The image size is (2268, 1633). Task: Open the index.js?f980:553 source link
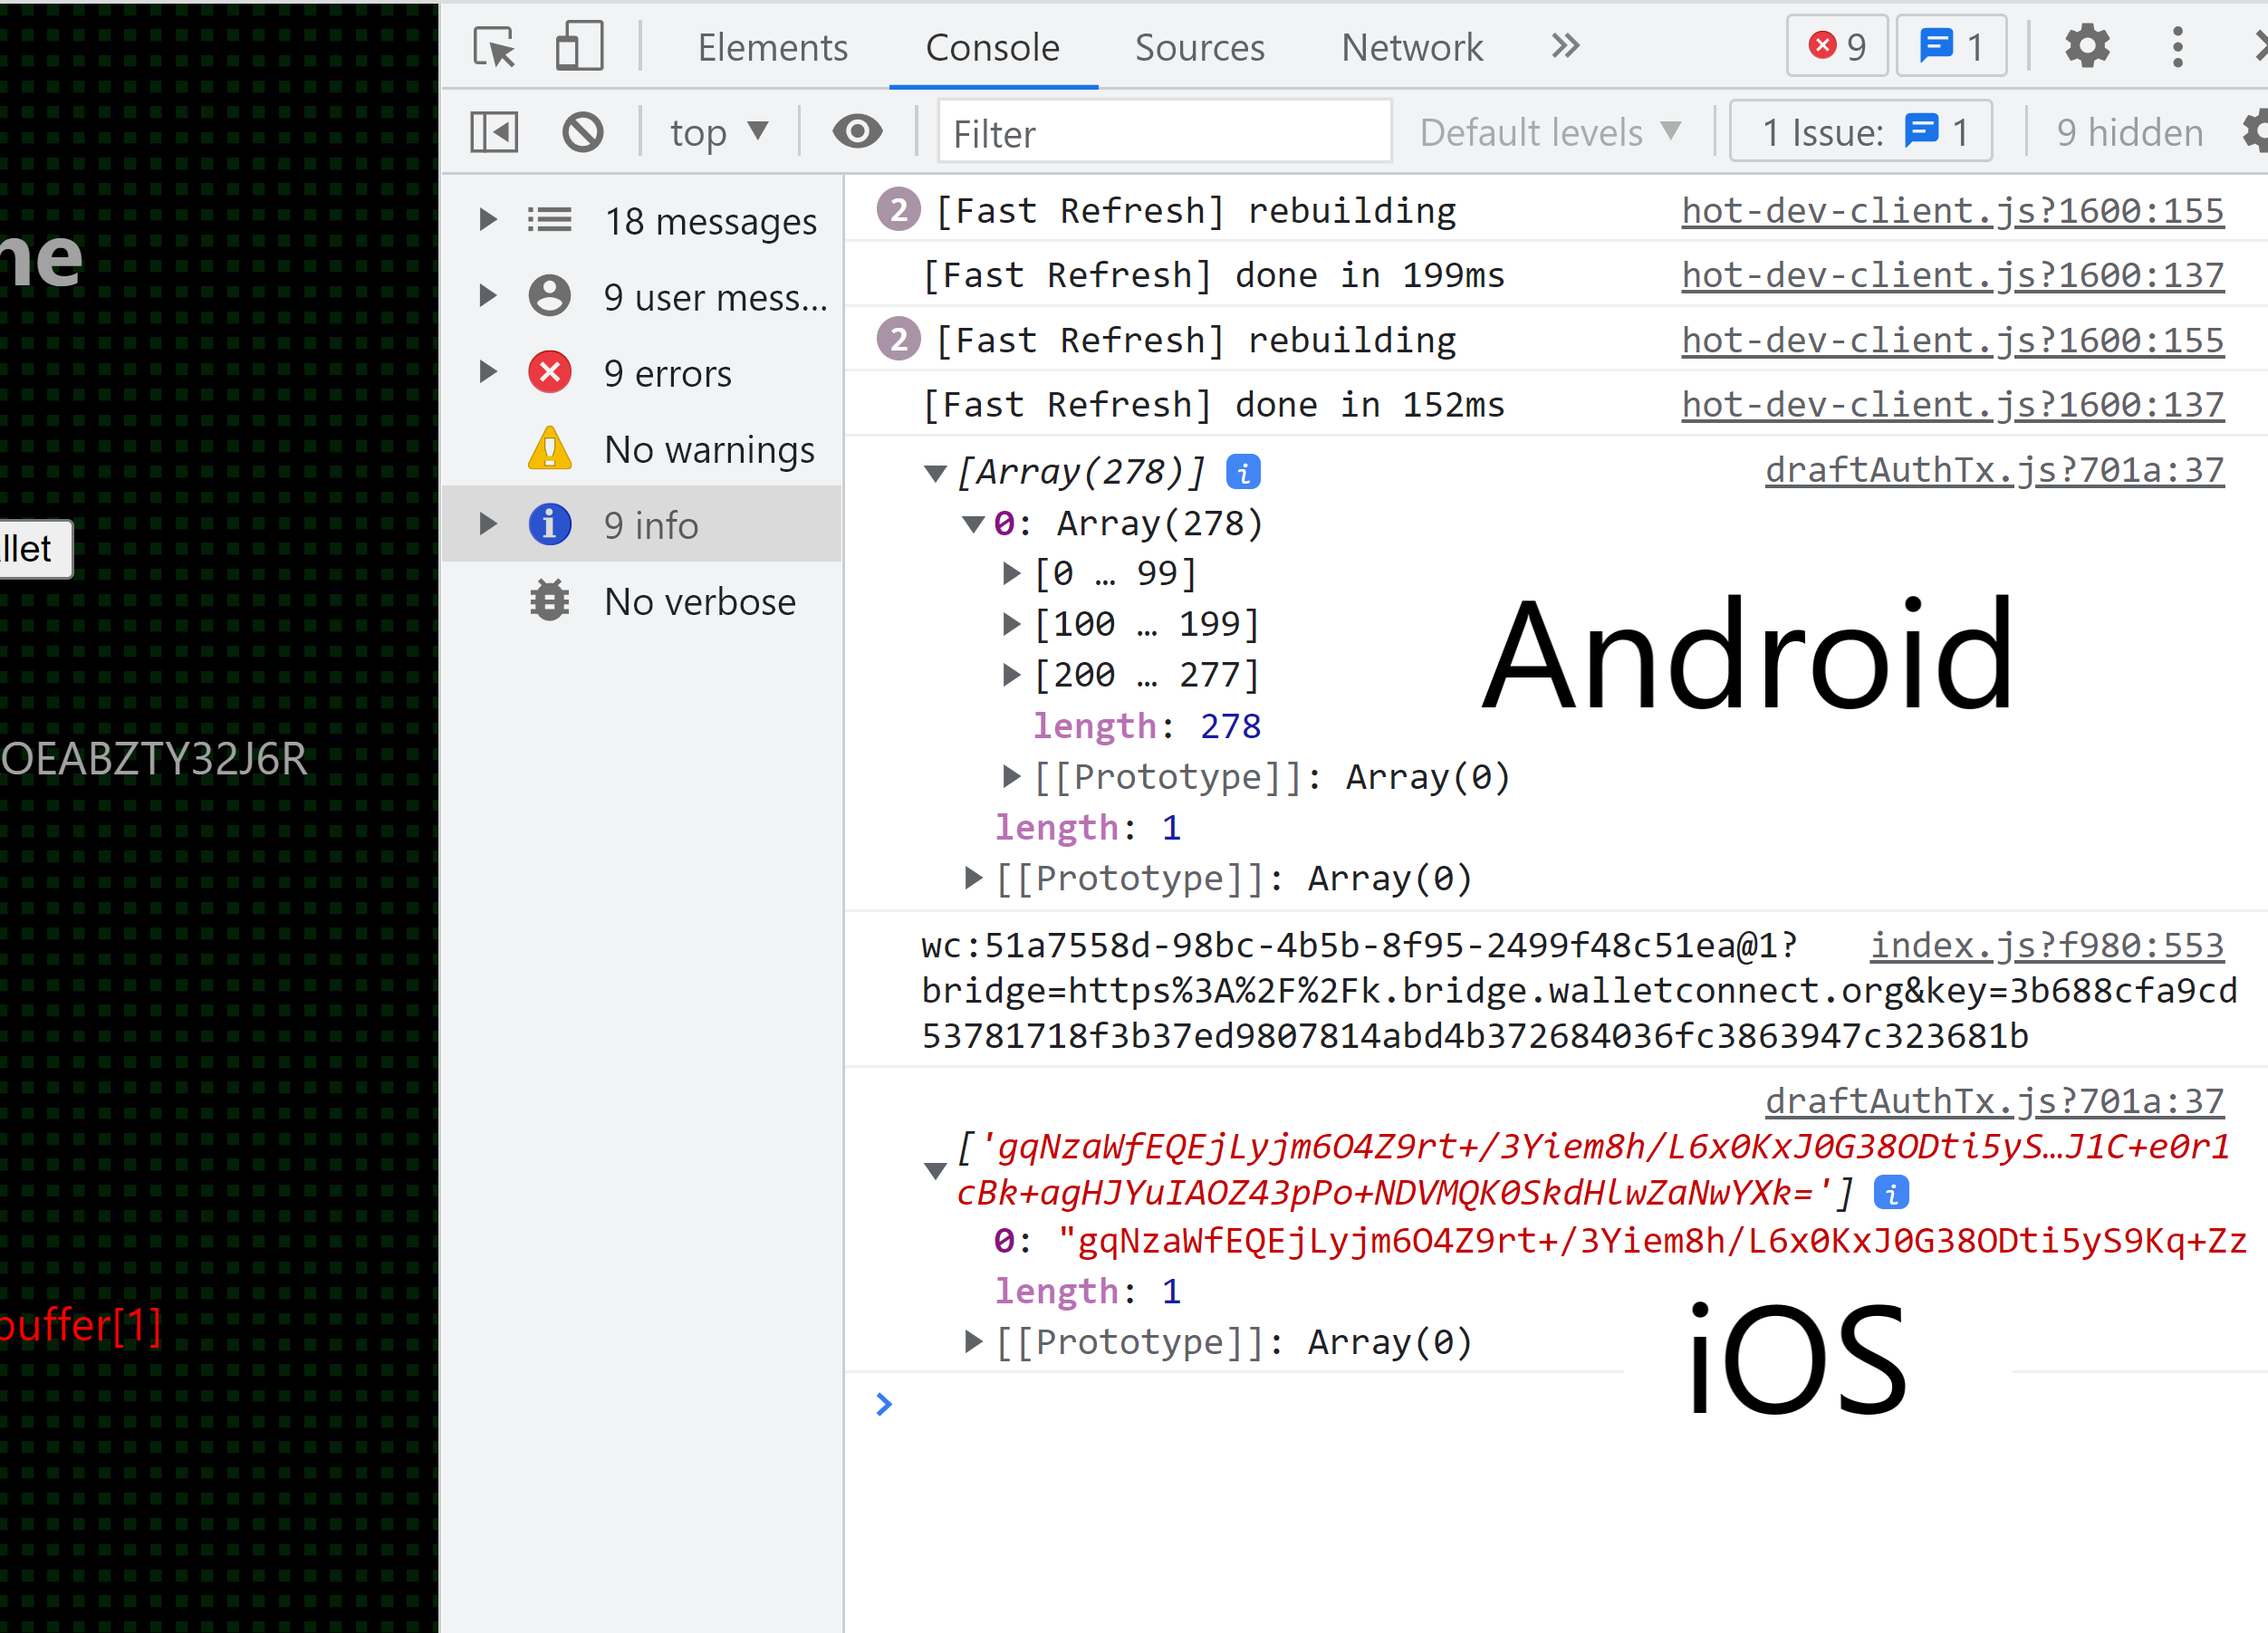pyautogui.click(x=2047, y=945)
